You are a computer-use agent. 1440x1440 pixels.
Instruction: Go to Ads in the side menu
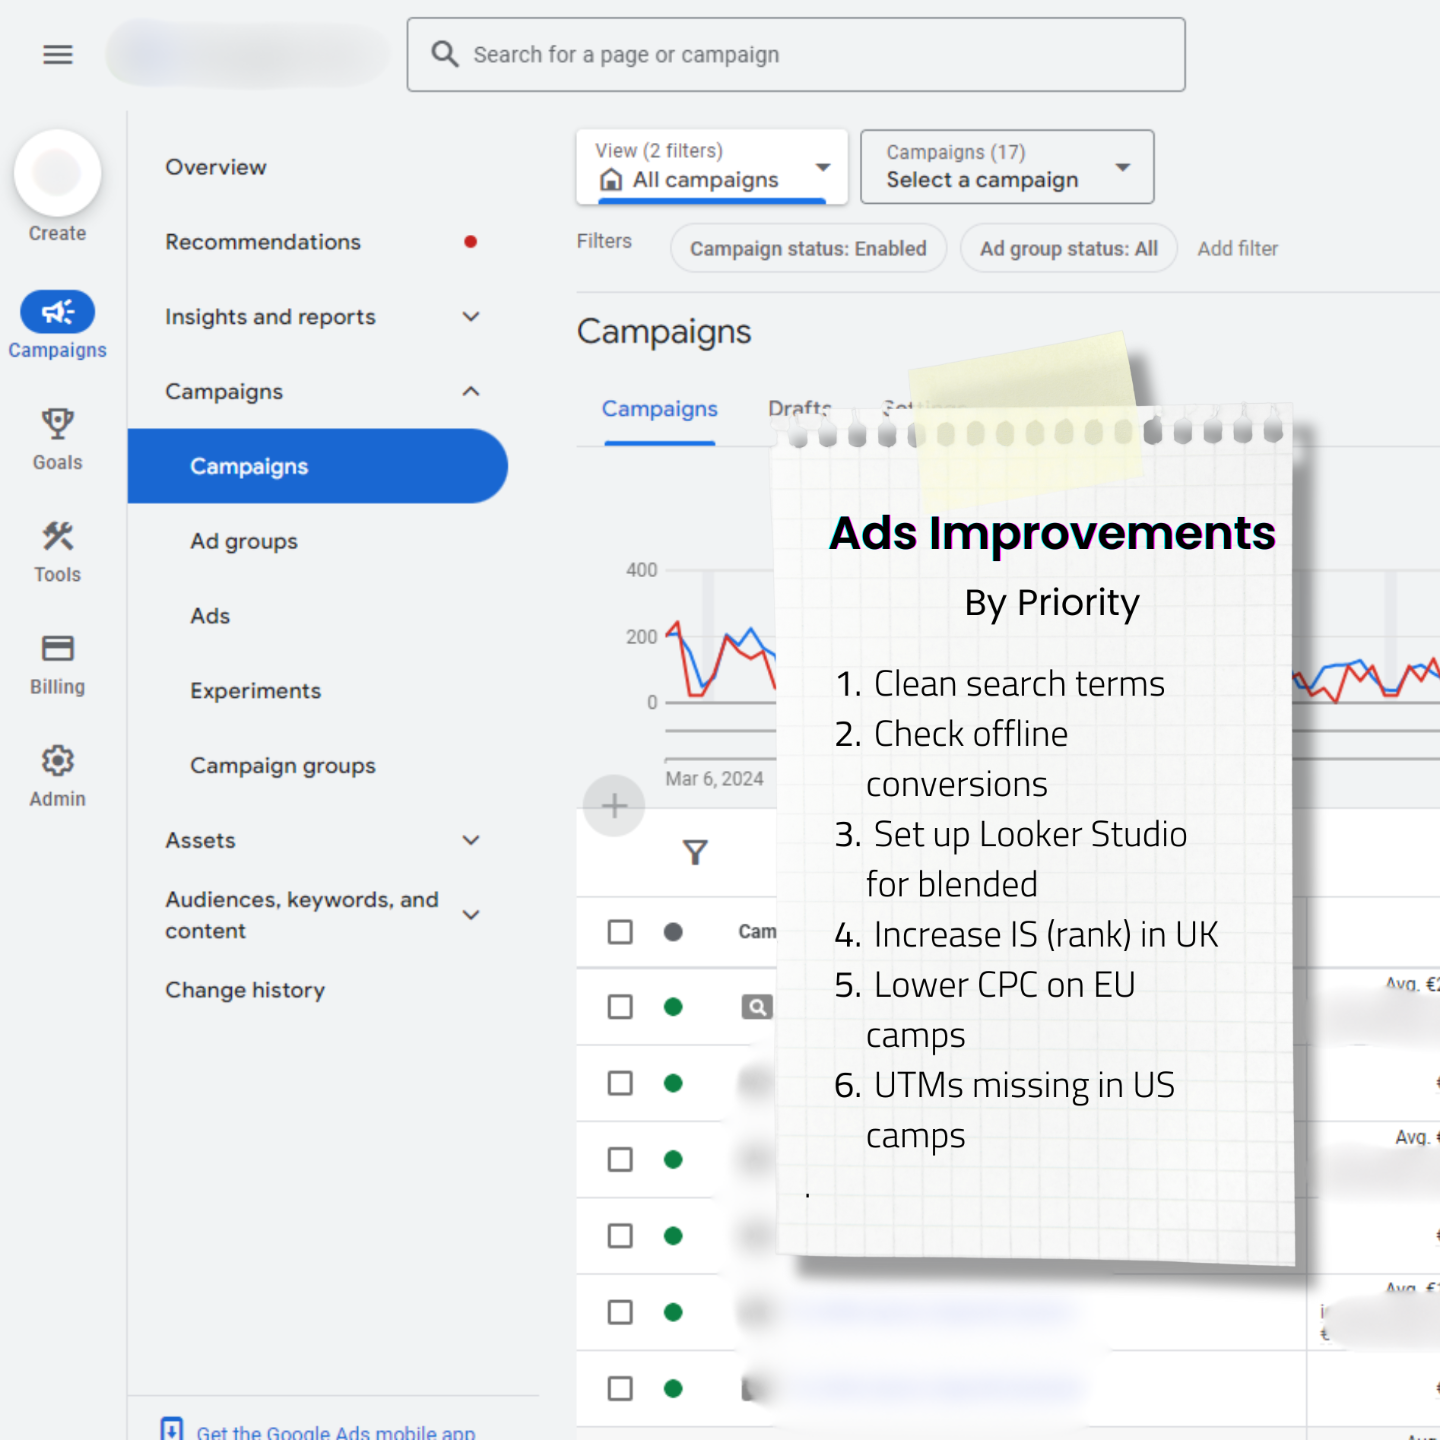click(210, 616)
